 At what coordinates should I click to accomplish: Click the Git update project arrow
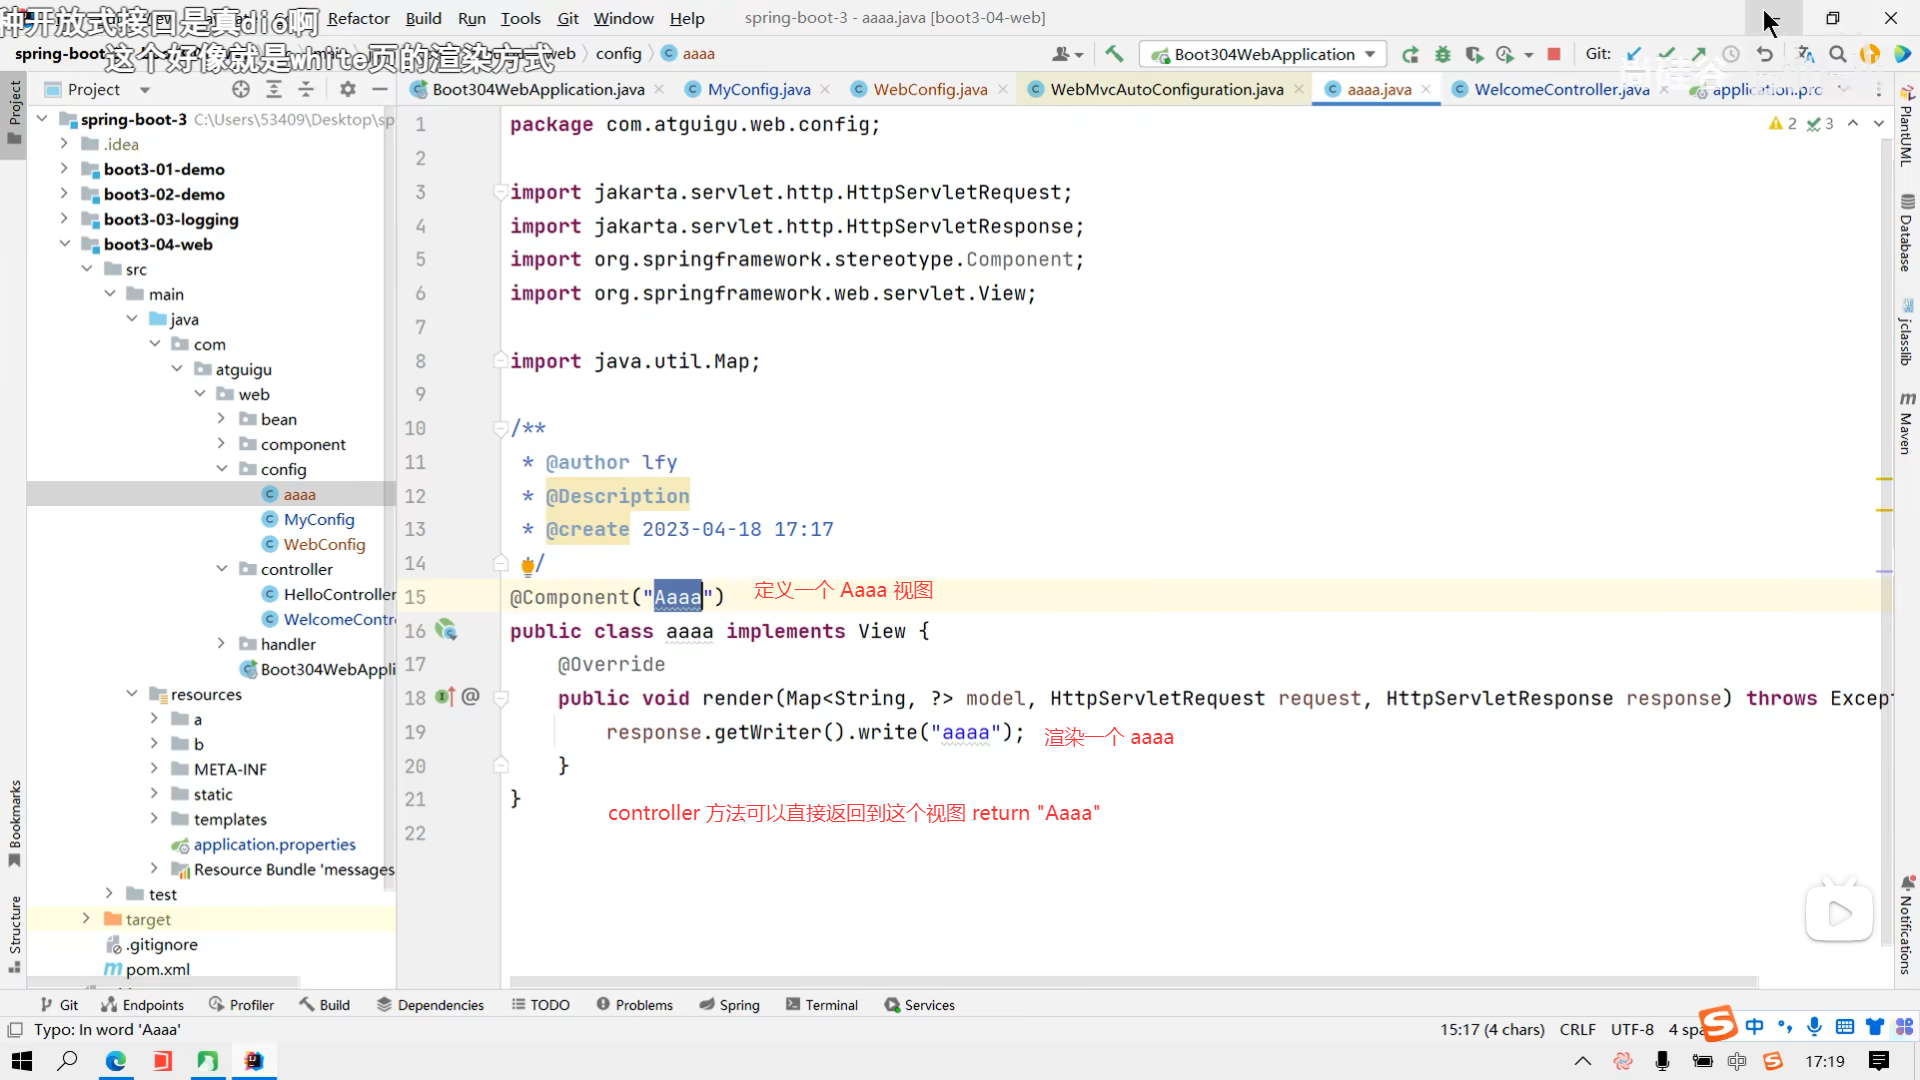click(x=1634, y=54)
